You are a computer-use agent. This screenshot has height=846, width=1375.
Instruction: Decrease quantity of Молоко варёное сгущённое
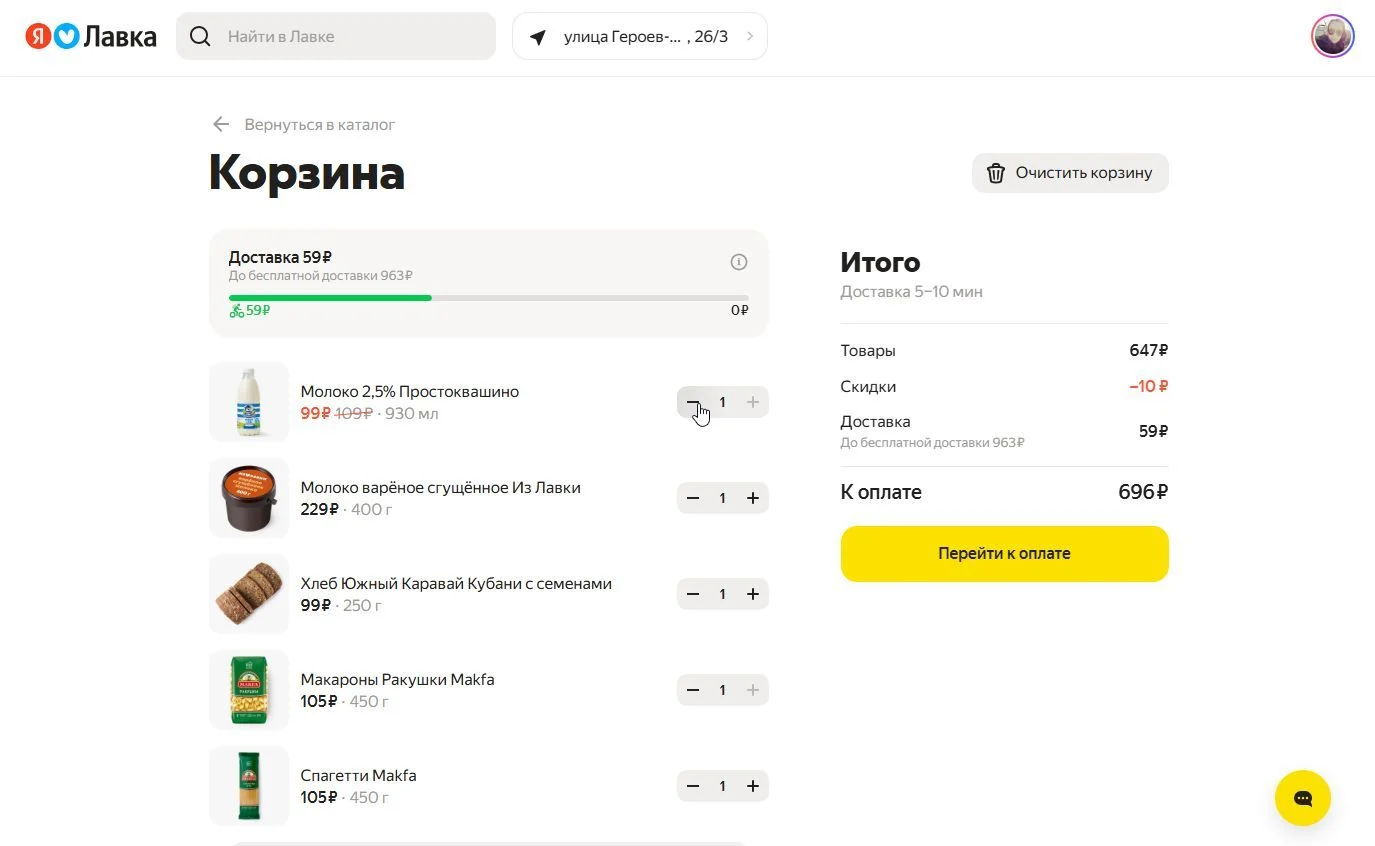pyautogui.click(x=693, y=498)
